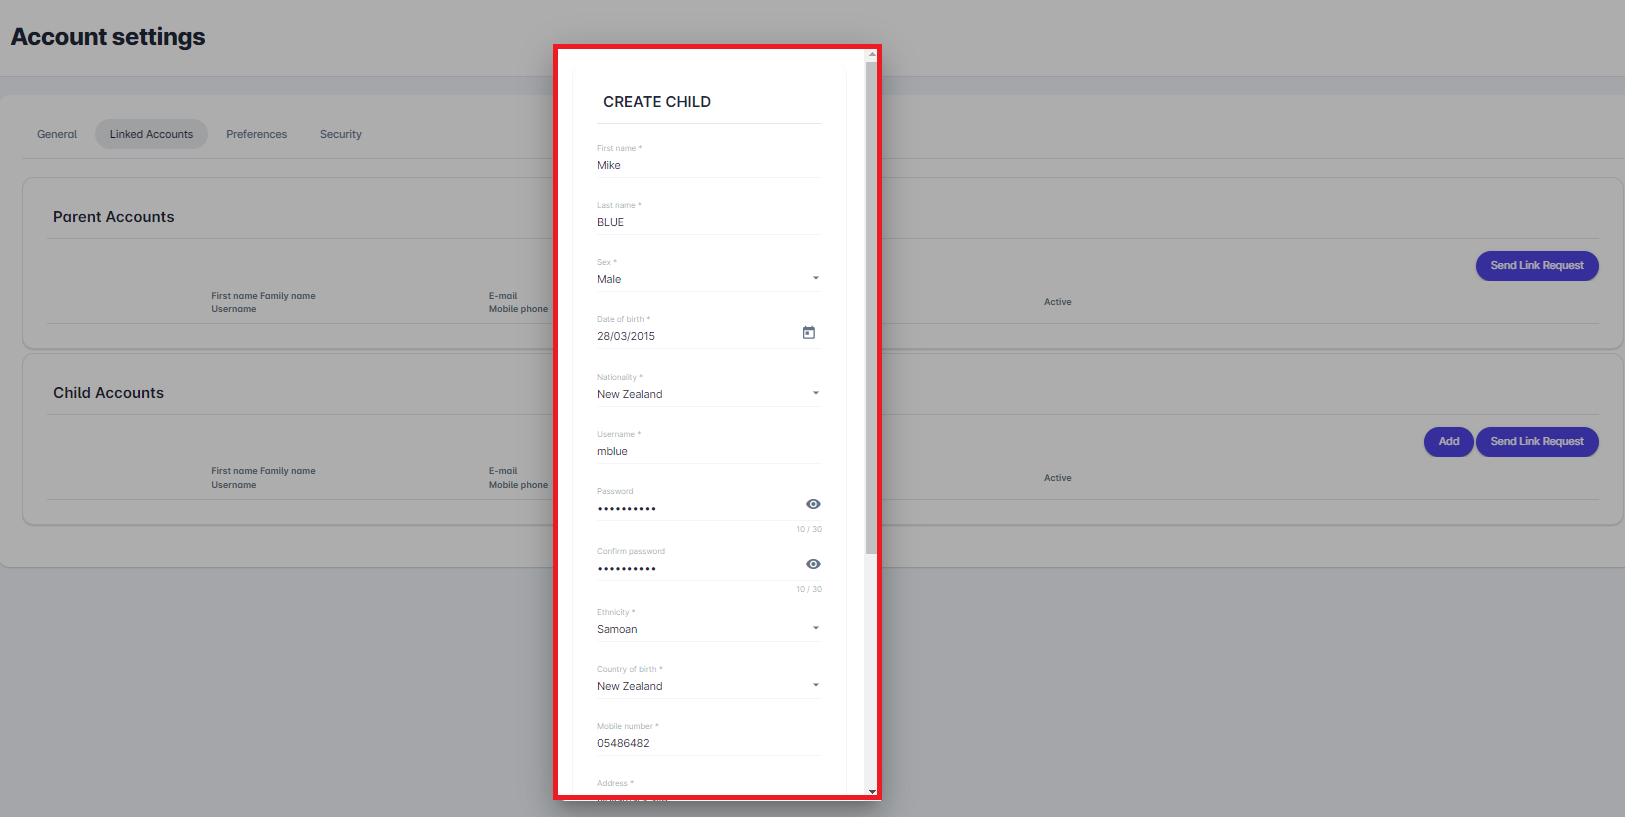This screenshot has width=1625, height=817.
Task: Click the dialog scrollbar down arrow
Action: [872, 791]
